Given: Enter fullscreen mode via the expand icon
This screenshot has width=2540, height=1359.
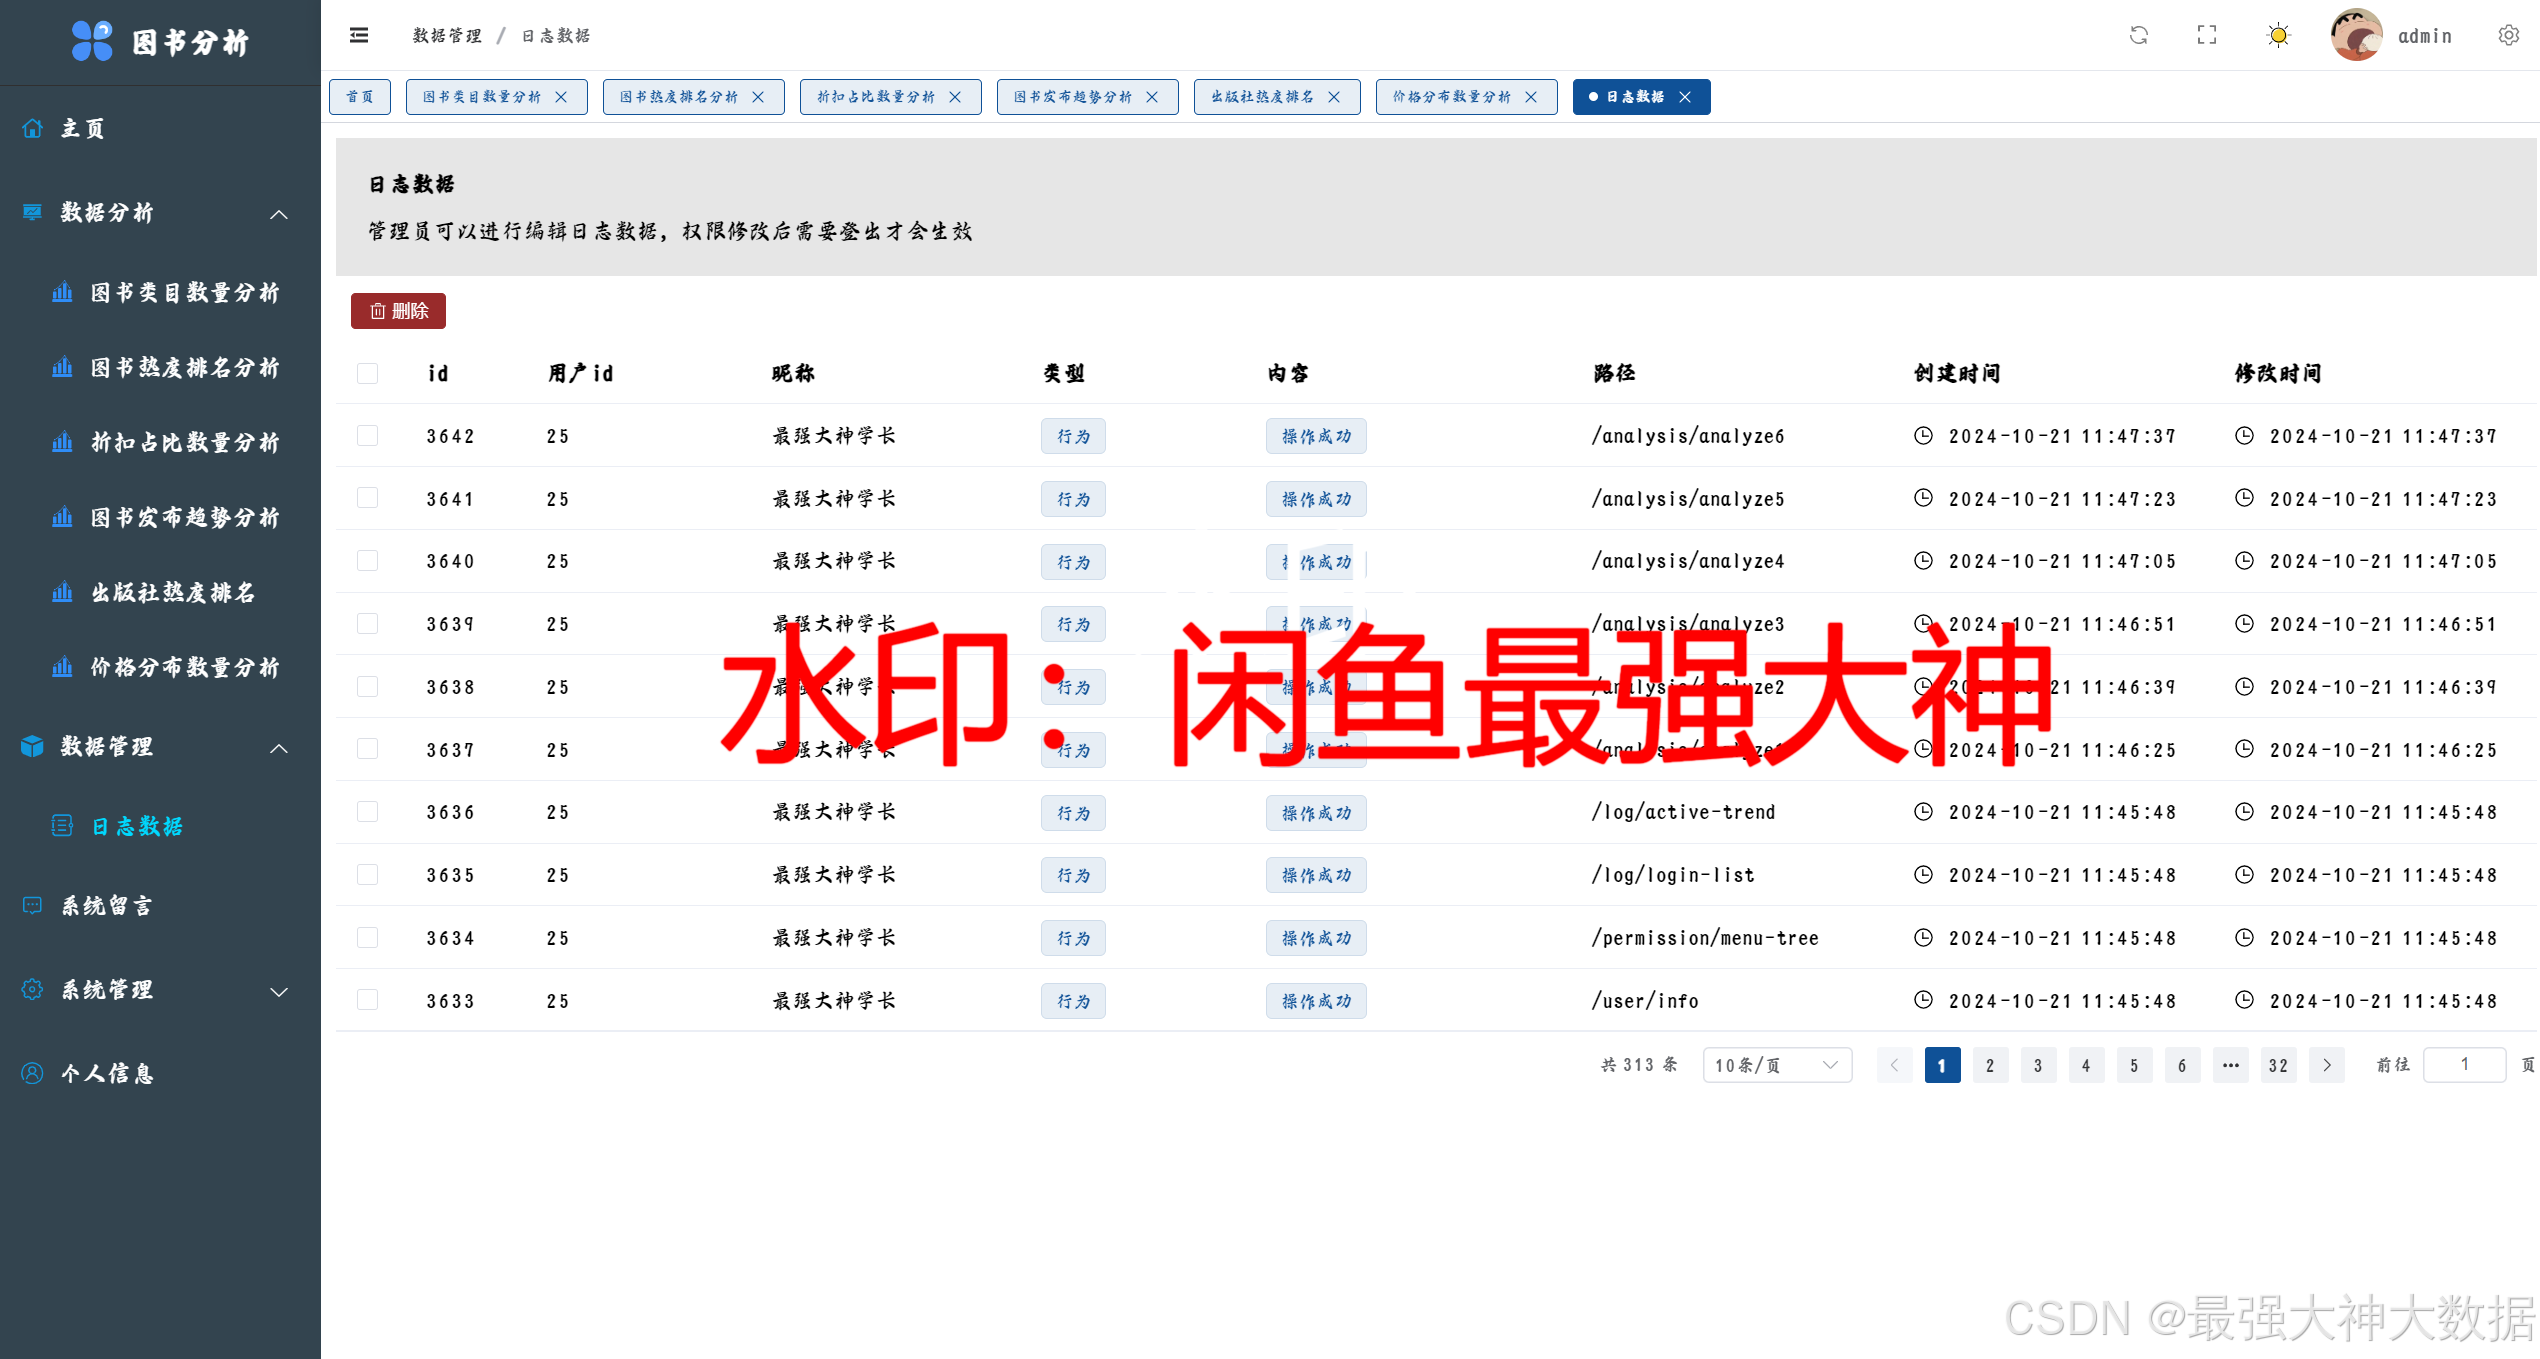Looking at the screenshot, I should point(2207,36).
